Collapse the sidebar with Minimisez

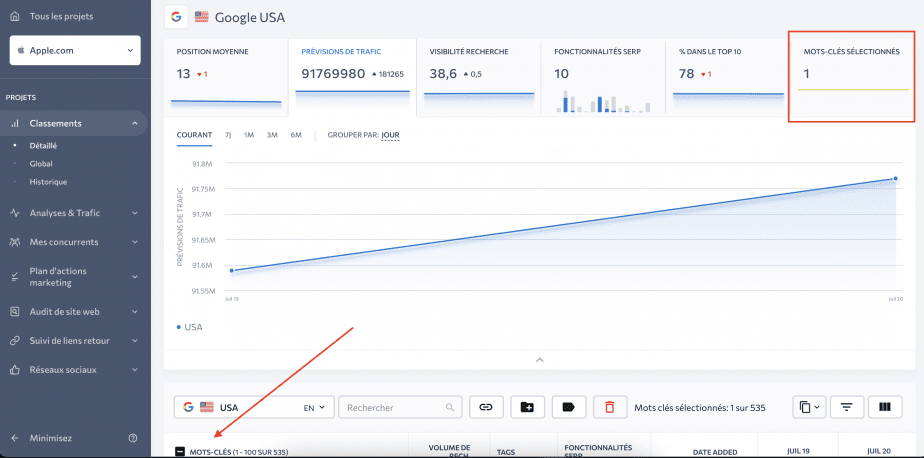click(51, 438)
